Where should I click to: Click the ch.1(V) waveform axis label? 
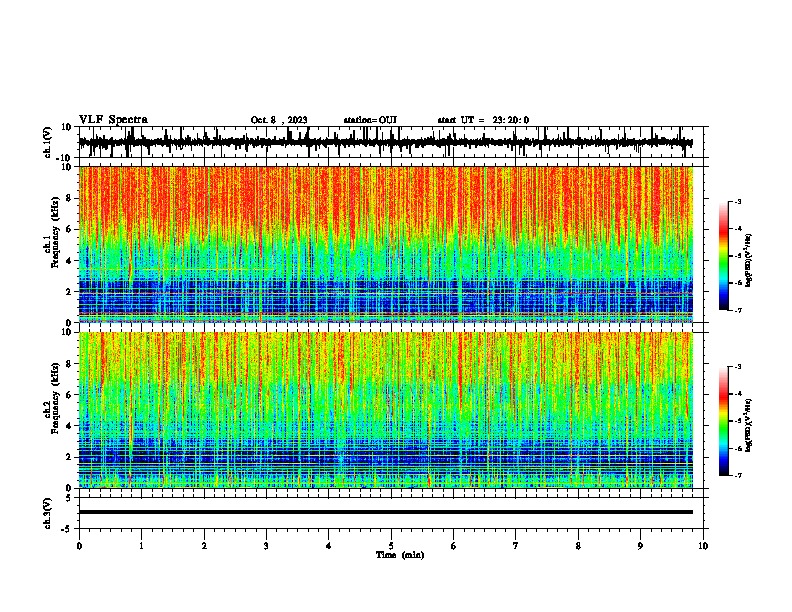click(x=48, y=142)
